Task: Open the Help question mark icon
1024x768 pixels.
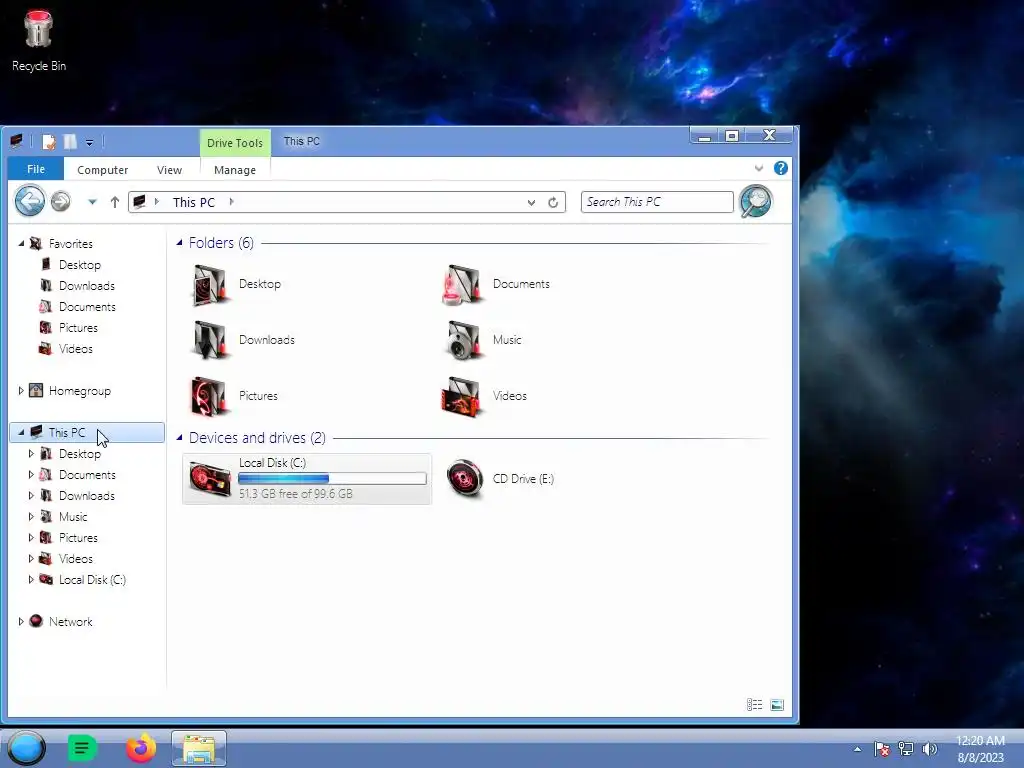Action: [780, 168]
